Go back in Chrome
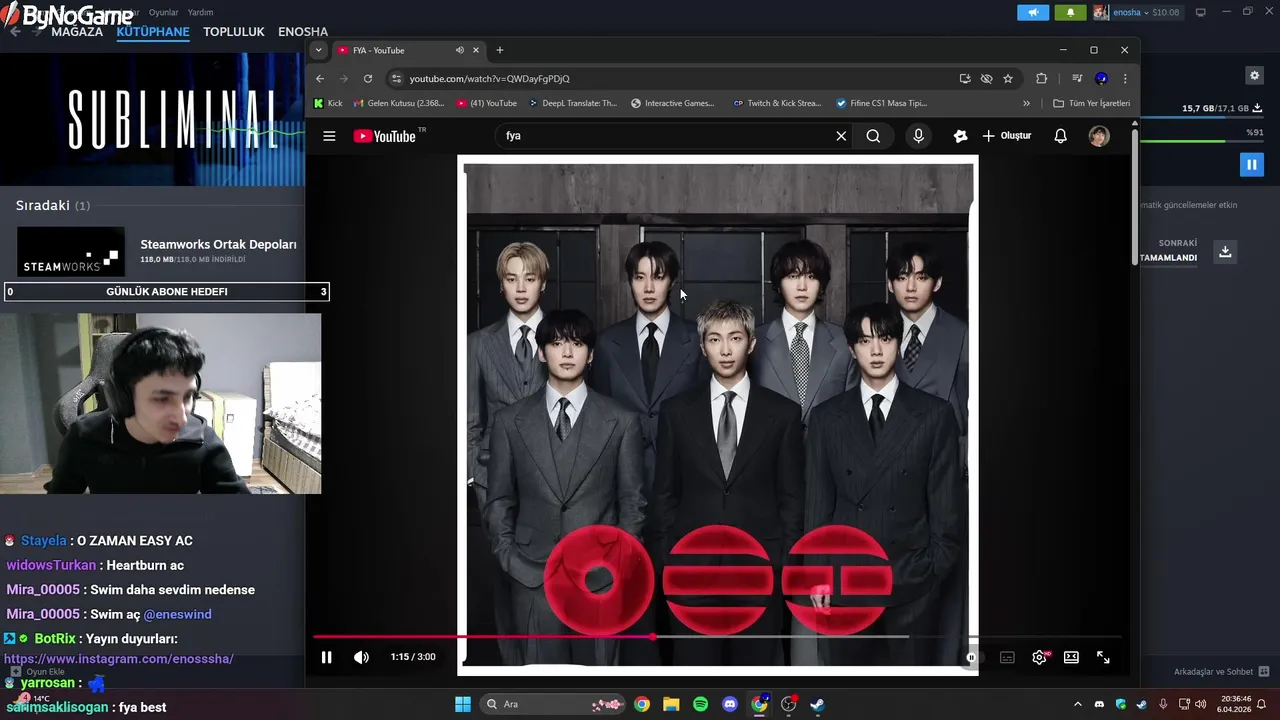This screenshot has height=720, width=1280. tap(320, 78)
